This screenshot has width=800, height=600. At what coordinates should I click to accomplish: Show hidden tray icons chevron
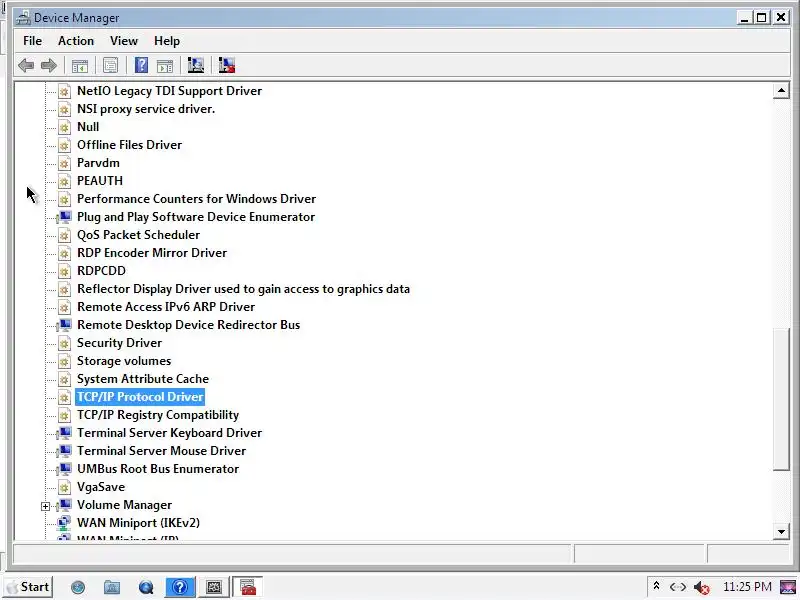coord(657,586)
